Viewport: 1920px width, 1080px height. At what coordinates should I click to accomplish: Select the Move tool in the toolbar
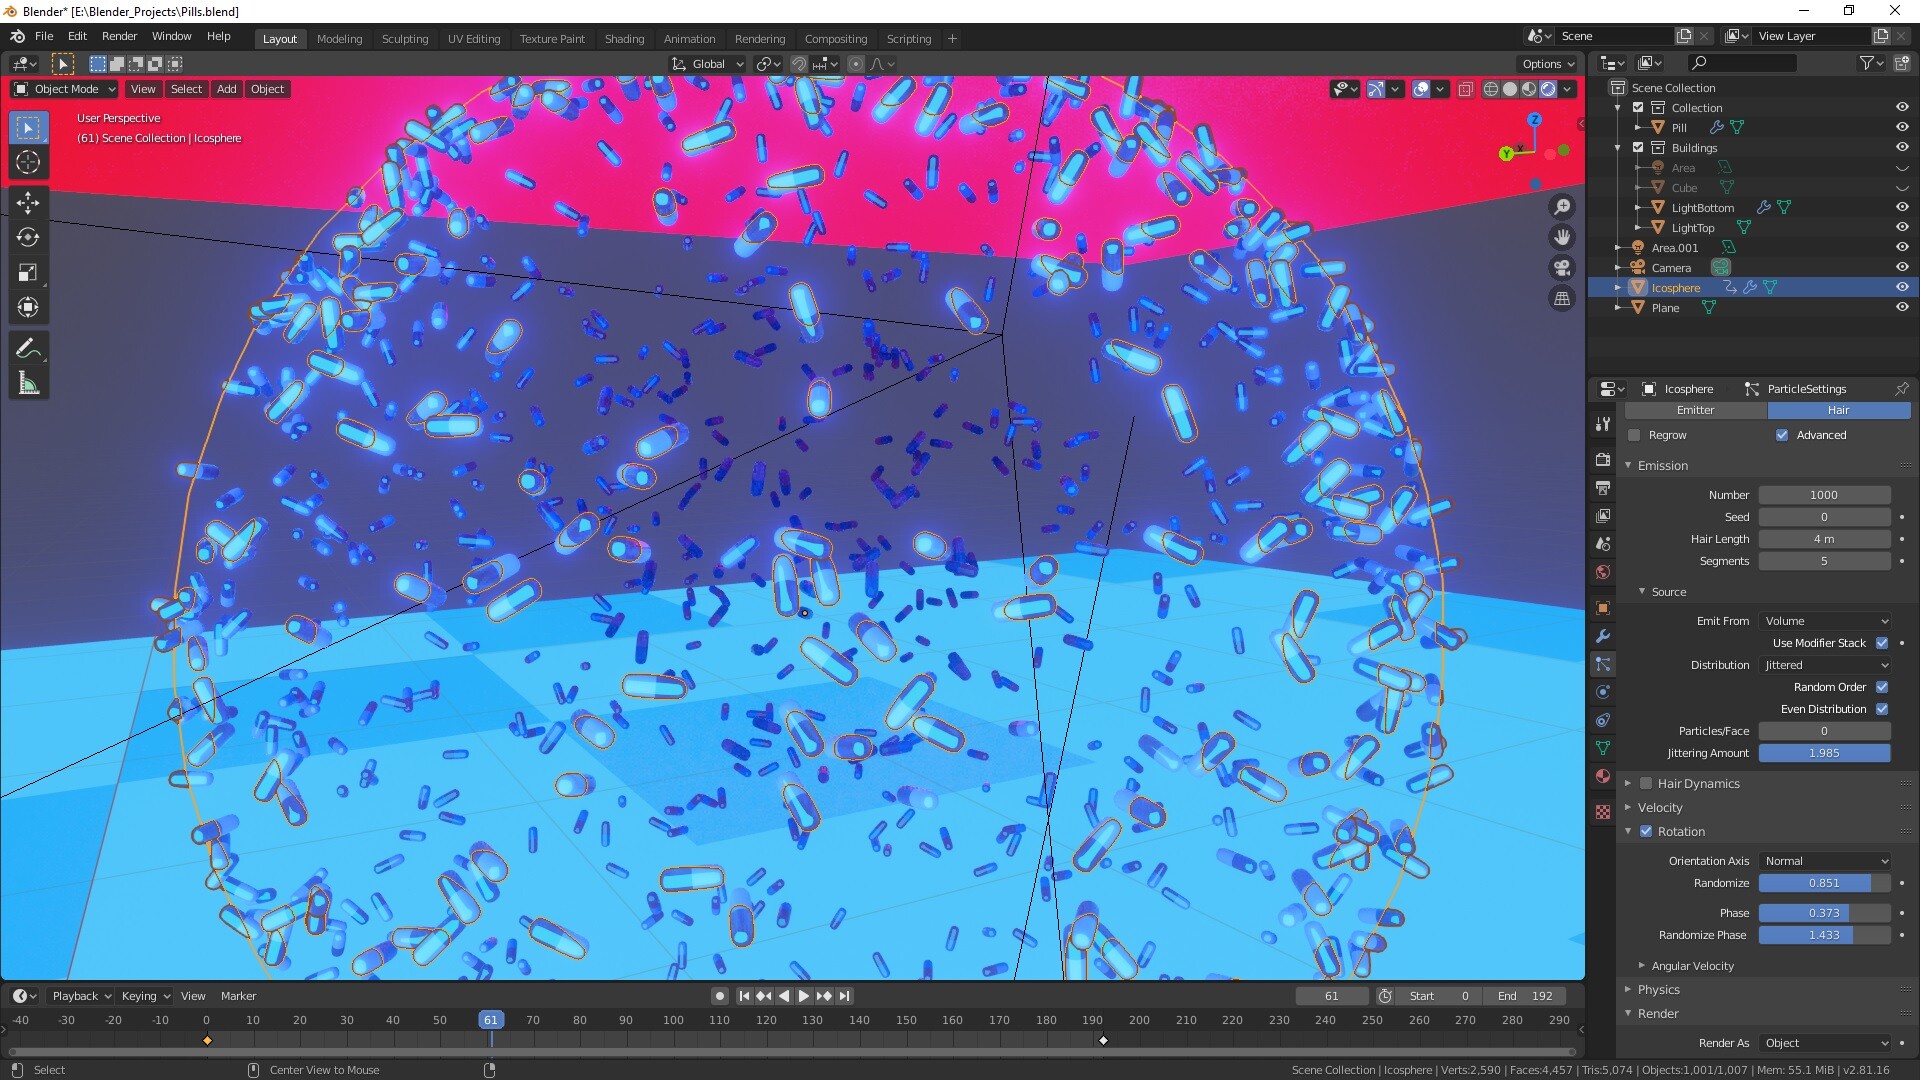click(x=28, y=203)
